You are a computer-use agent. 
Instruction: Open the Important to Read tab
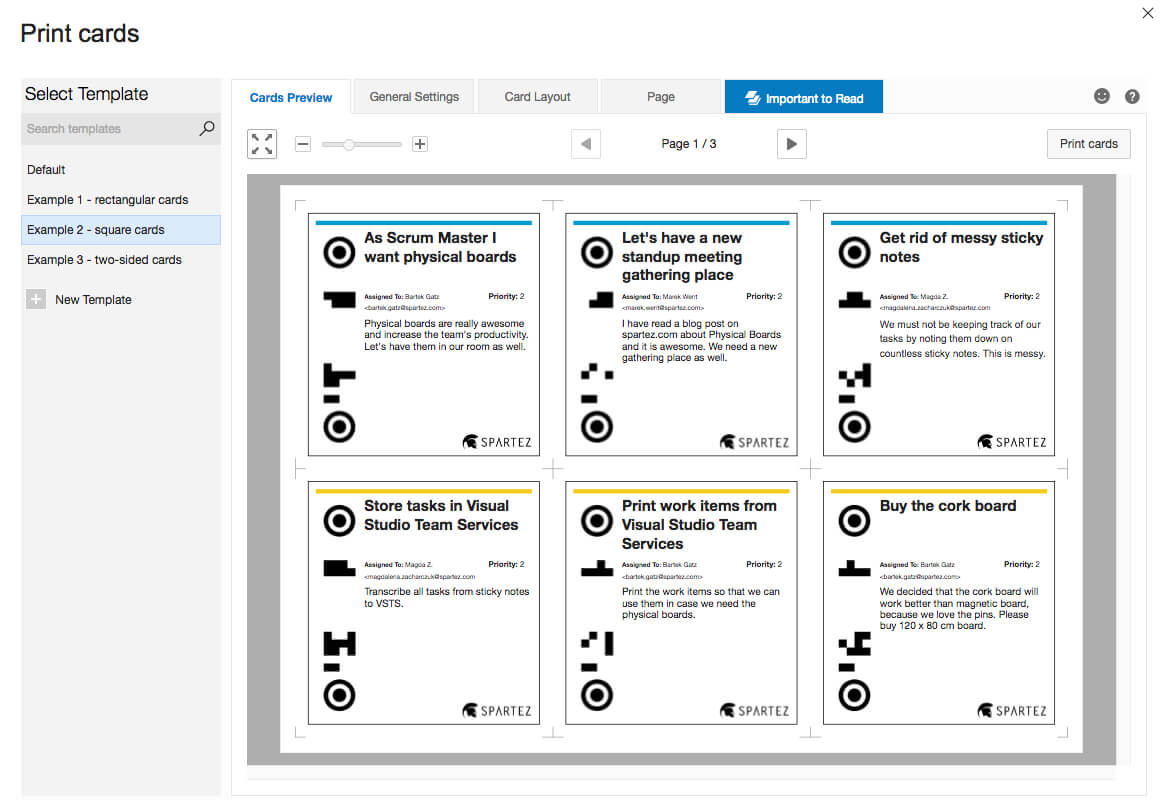click(803, 98)
